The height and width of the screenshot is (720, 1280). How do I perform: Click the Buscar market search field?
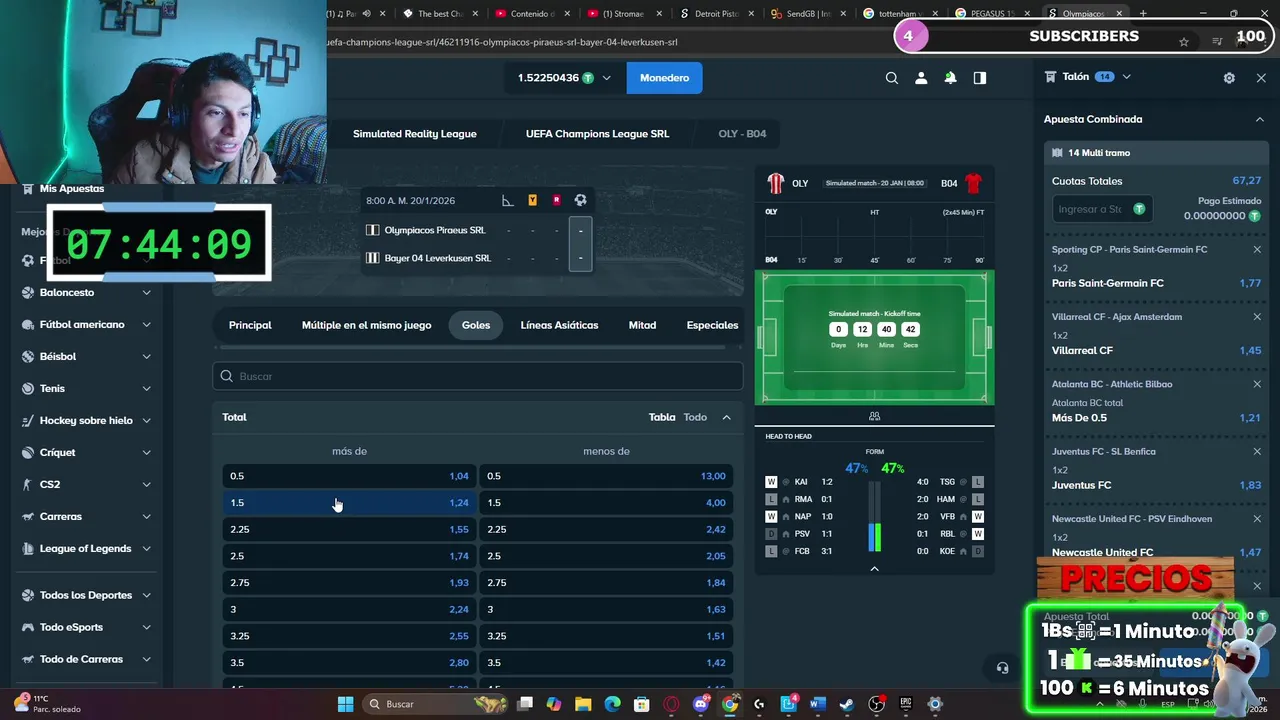click(x=477, y=376)
